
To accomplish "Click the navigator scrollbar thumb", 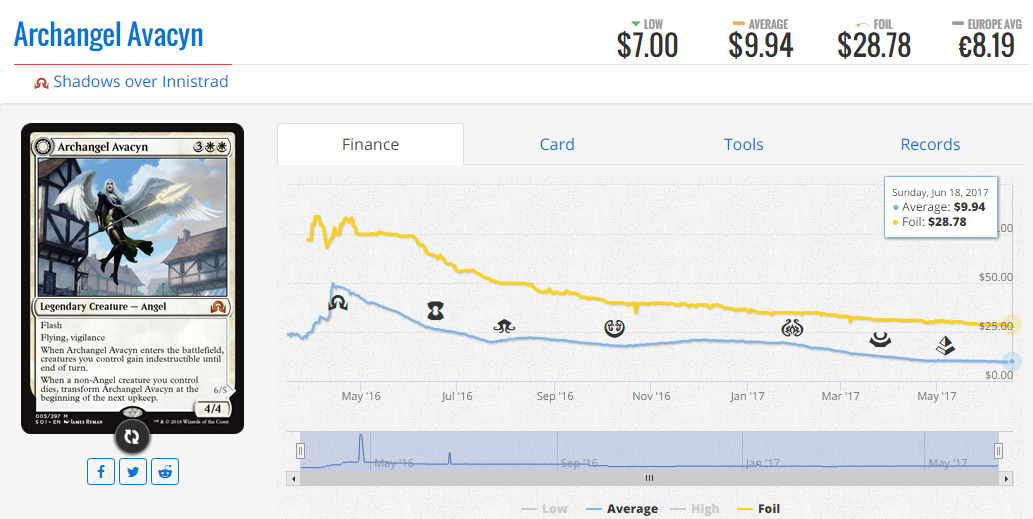I will 650,478.
